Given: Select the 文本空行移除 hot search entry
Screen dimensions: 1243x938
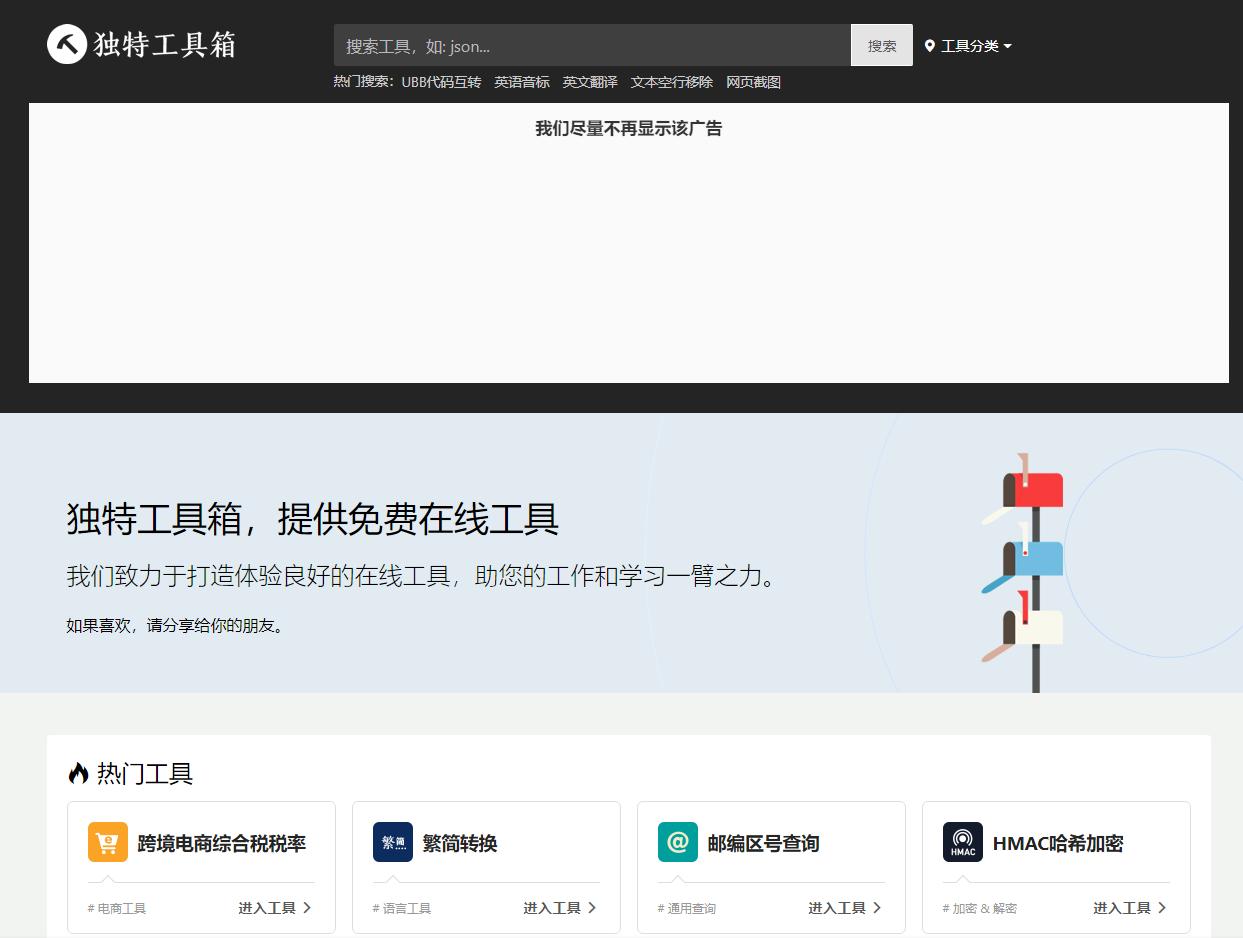Looking at the screenshot, I should (x=671, y=82).
